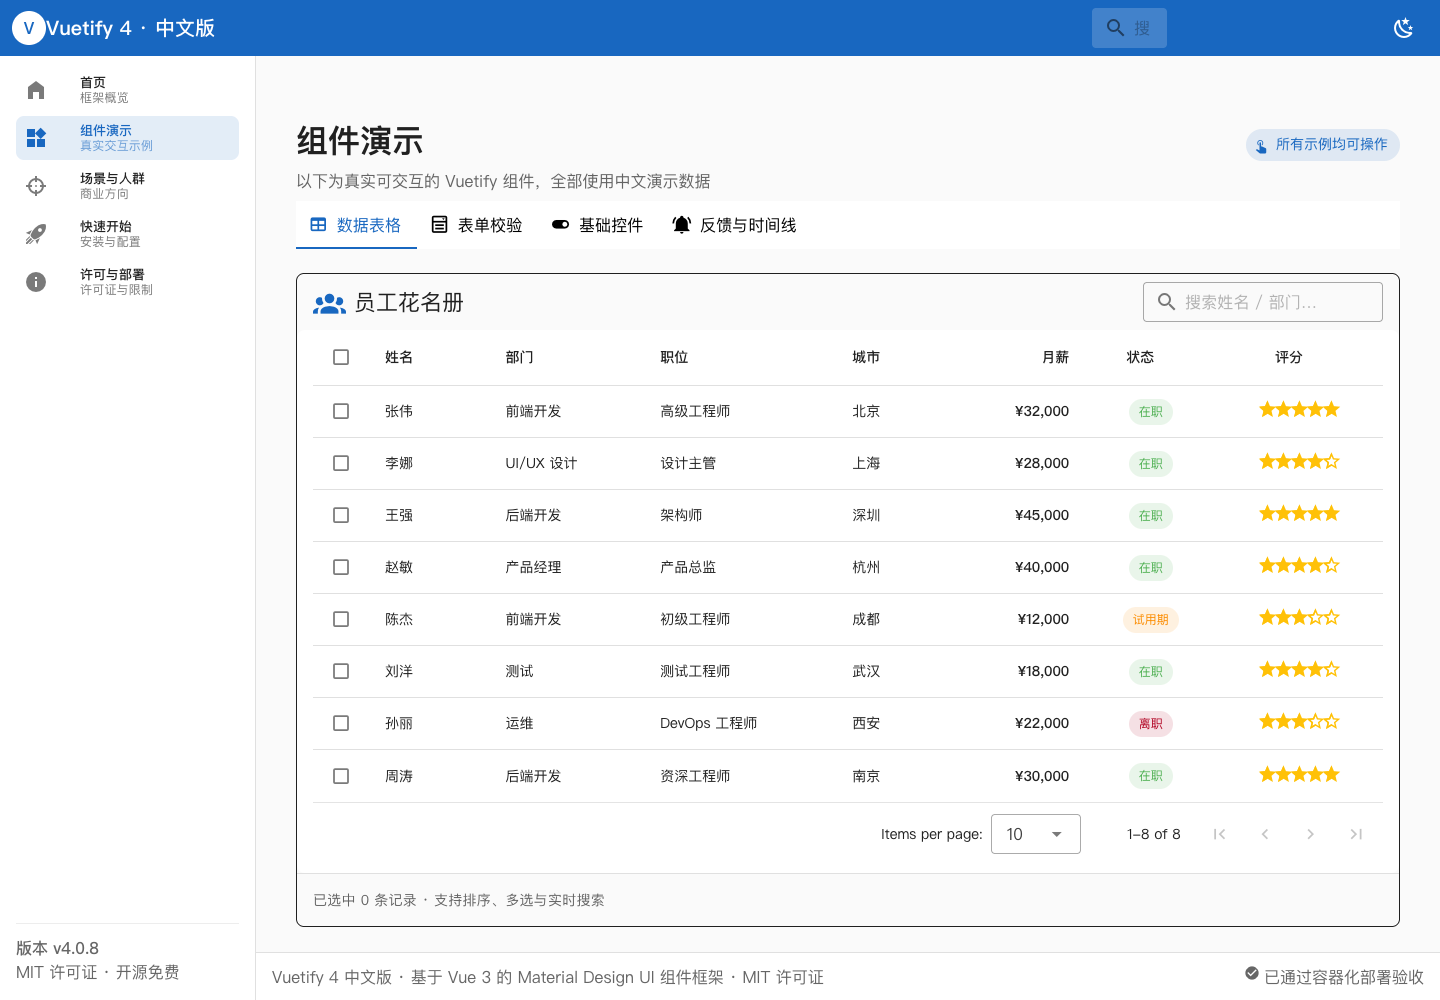Select the checkbox for 李娜
The width and height of the screenshot is (1440, 1000).
click(x=341, y=463)
